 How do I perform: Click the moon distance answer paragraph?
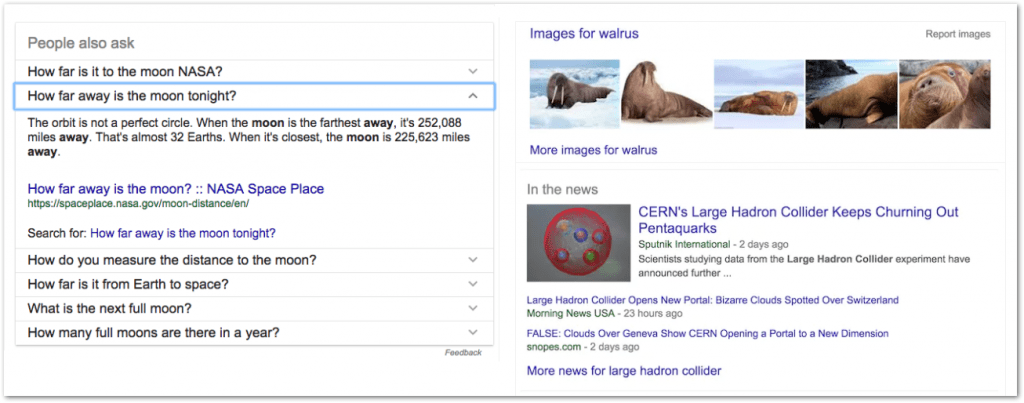pyautogui.click(x=249, y=137)
